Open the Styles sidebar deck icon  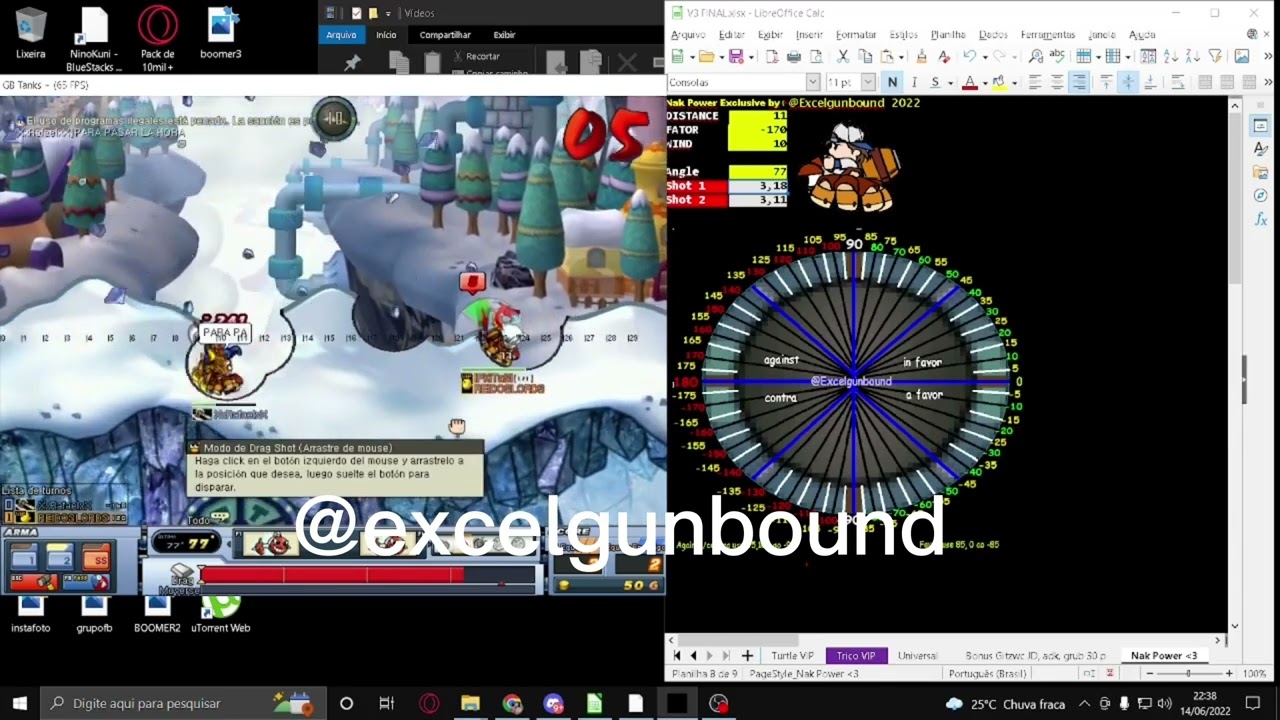tap(1261, 149)
